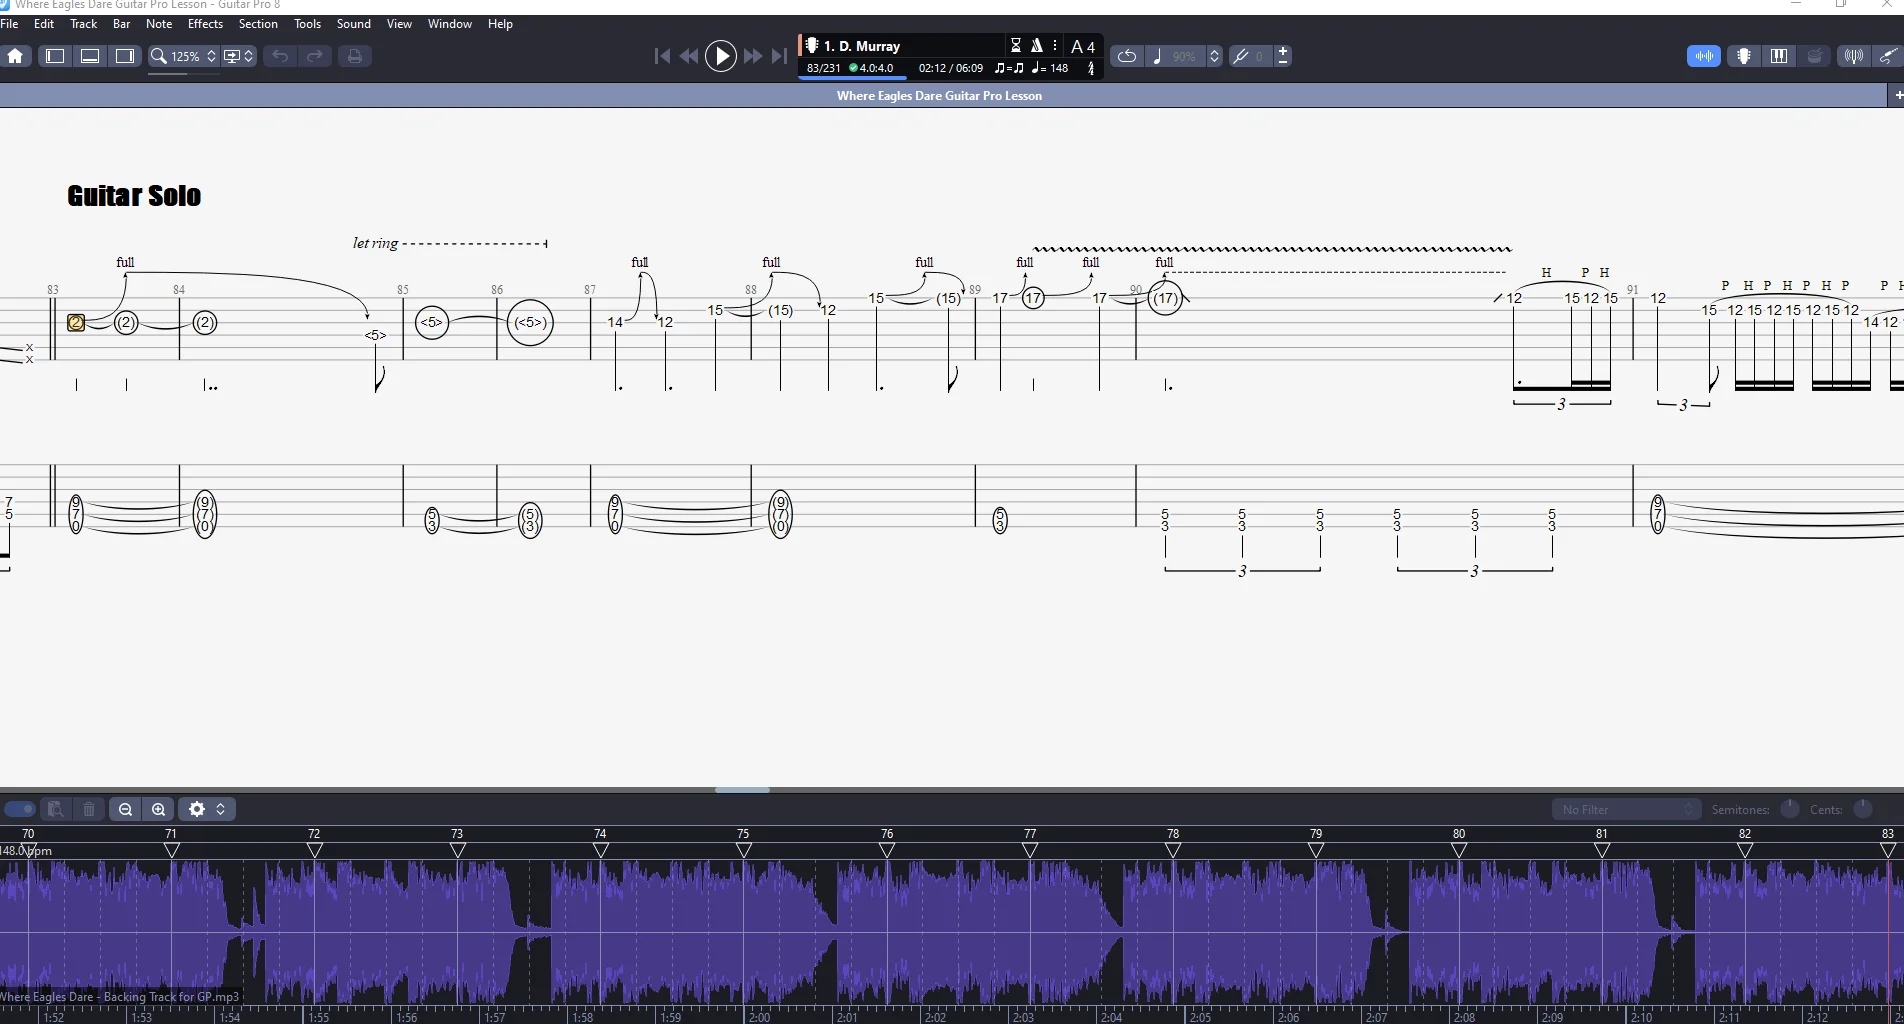Click the print icon

tap(354, 56)
